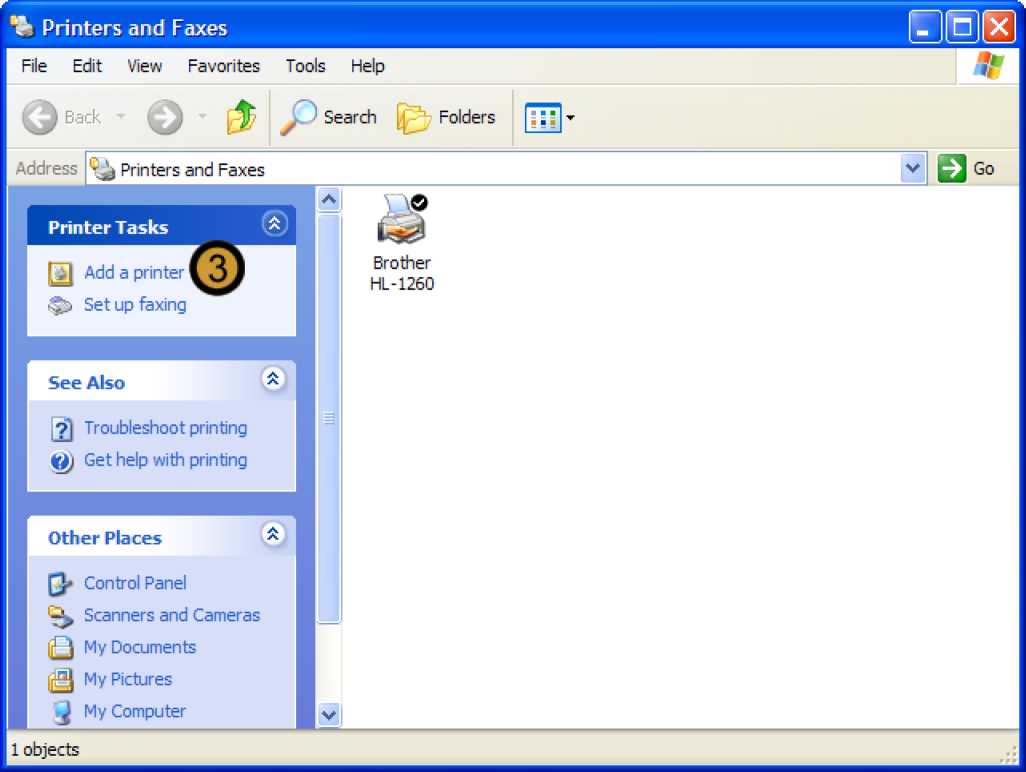Click the Printer Tasks header title
This screenshot has width=1026, height=772.
coord(108,227)
